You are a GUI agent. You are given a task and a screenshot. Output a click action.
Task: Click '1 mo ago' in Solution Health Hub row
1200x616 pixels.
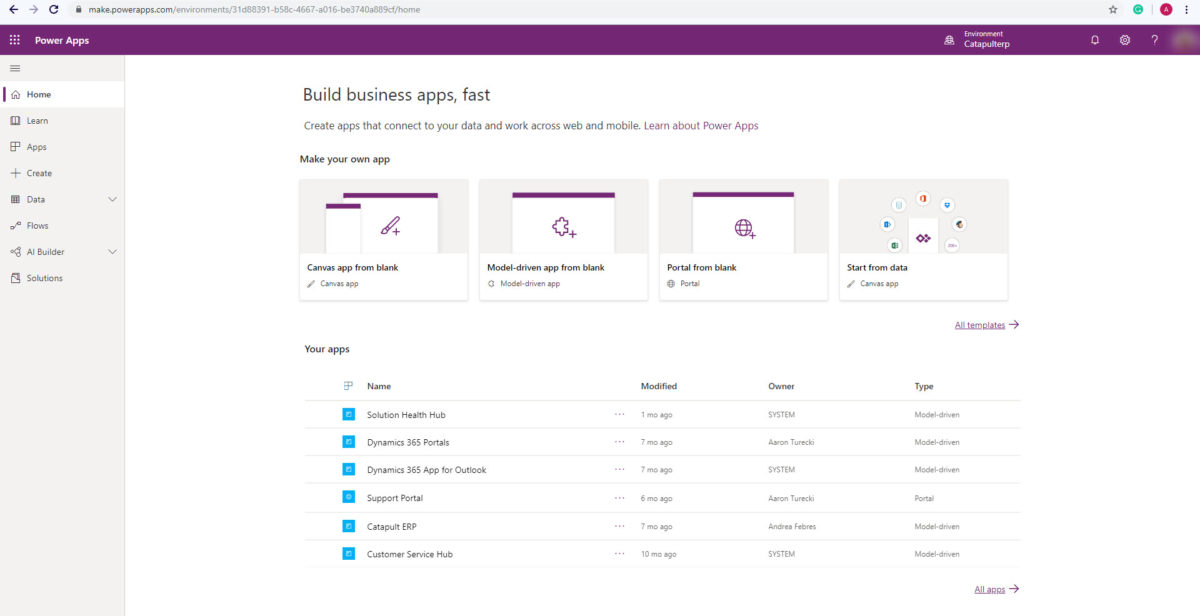coord(656,414)
